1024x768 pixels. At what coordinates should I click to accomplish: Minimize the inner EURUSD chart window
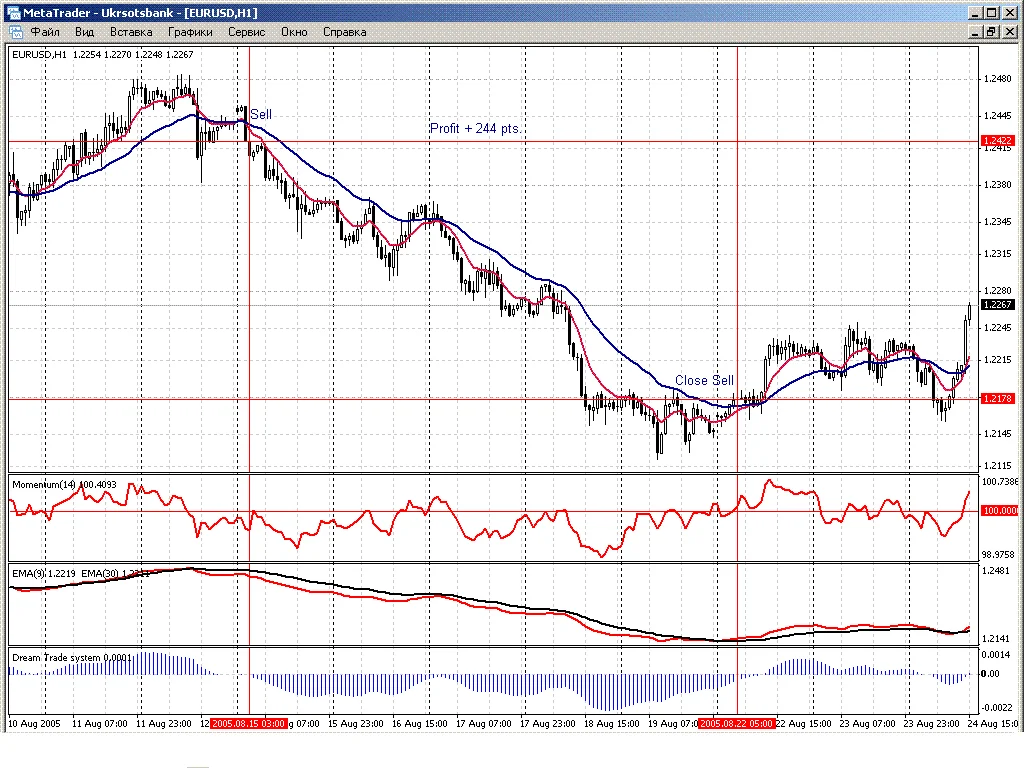pyautogui.click(x=974, y=32)
